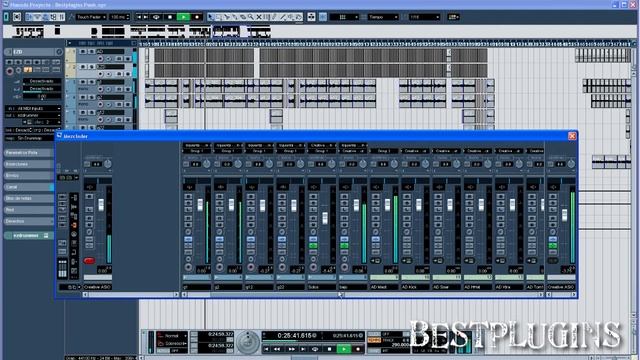The image size is (640, 360).
Task: Open the ezdrummer inspector section
Action: pyautogui.click(x=29, y=236)
